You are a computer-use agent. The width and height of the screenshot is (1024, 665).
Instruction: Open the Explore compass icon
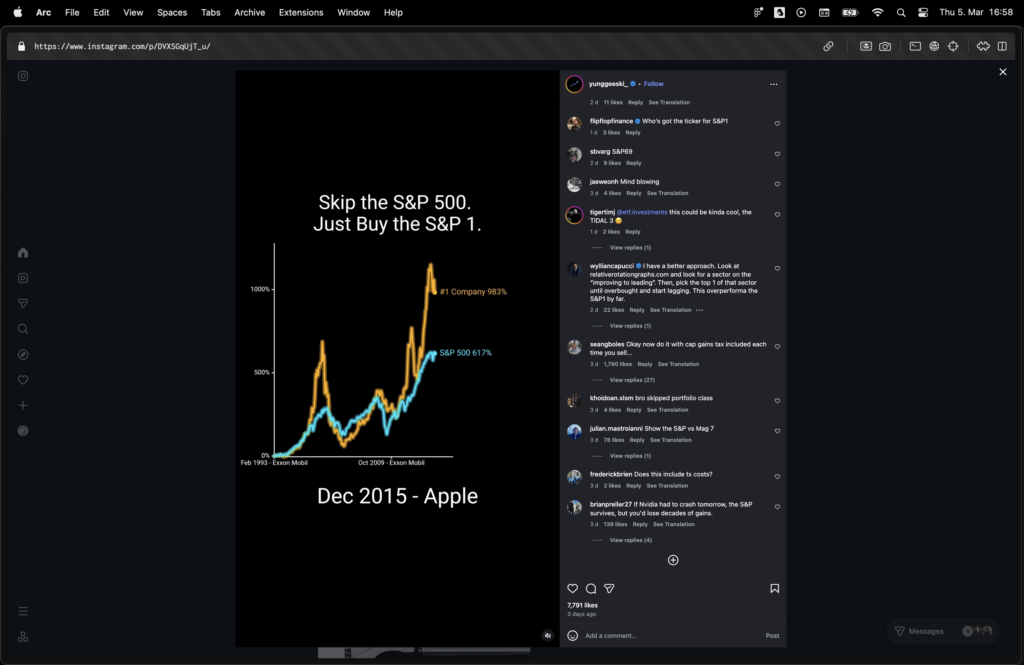pos(23,355)
